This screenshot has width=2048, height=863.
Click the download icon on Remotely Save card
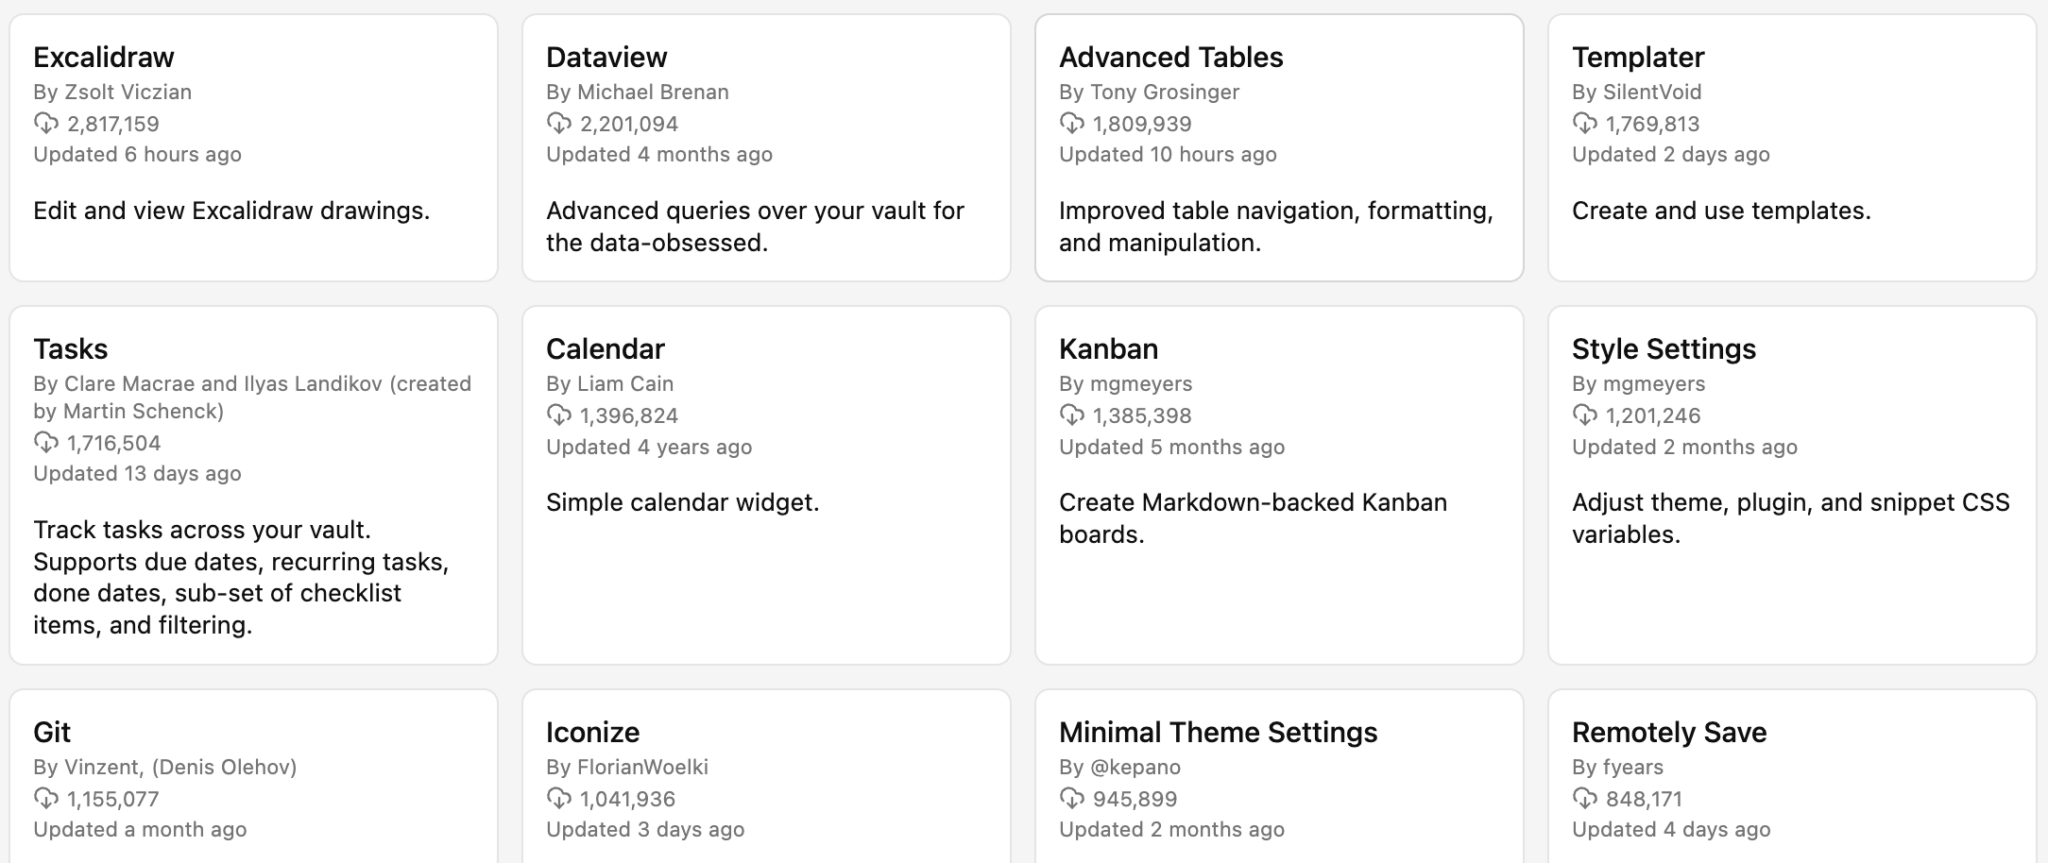click(1583, 799)
